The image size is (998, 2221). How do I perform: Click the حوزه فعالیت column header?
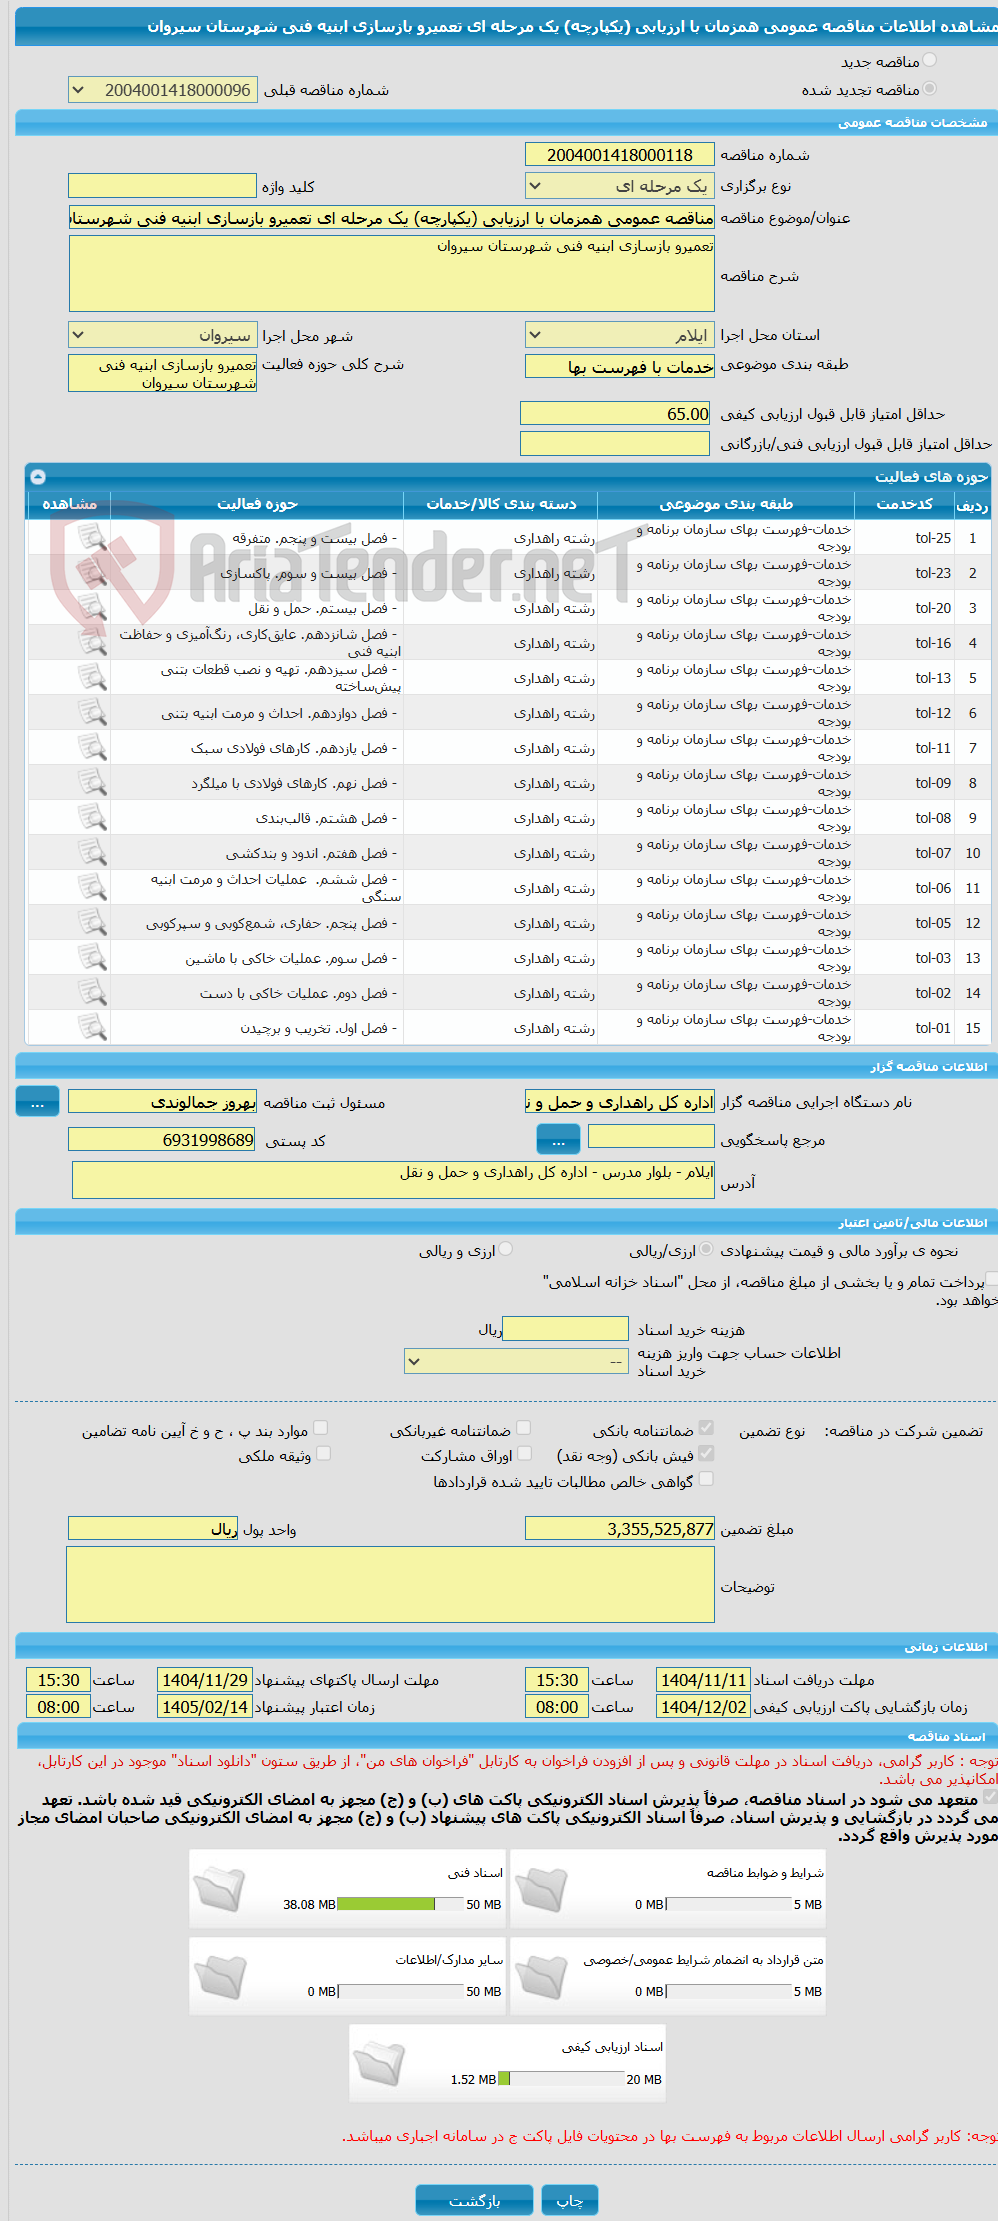tap(257, 504)
